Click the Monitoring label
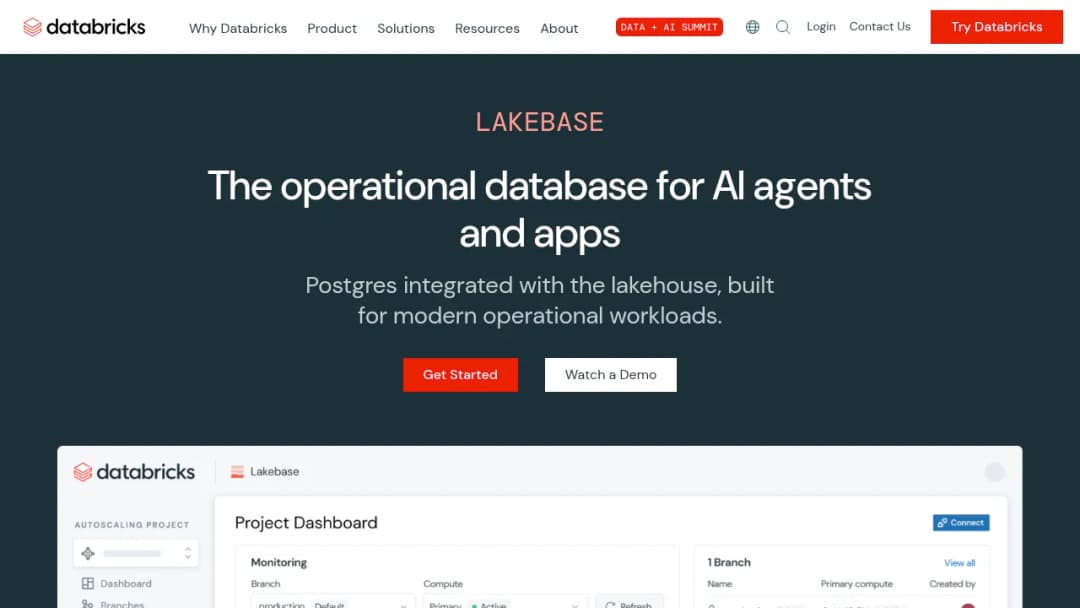 pyautogui.click(x=279, y=563)
